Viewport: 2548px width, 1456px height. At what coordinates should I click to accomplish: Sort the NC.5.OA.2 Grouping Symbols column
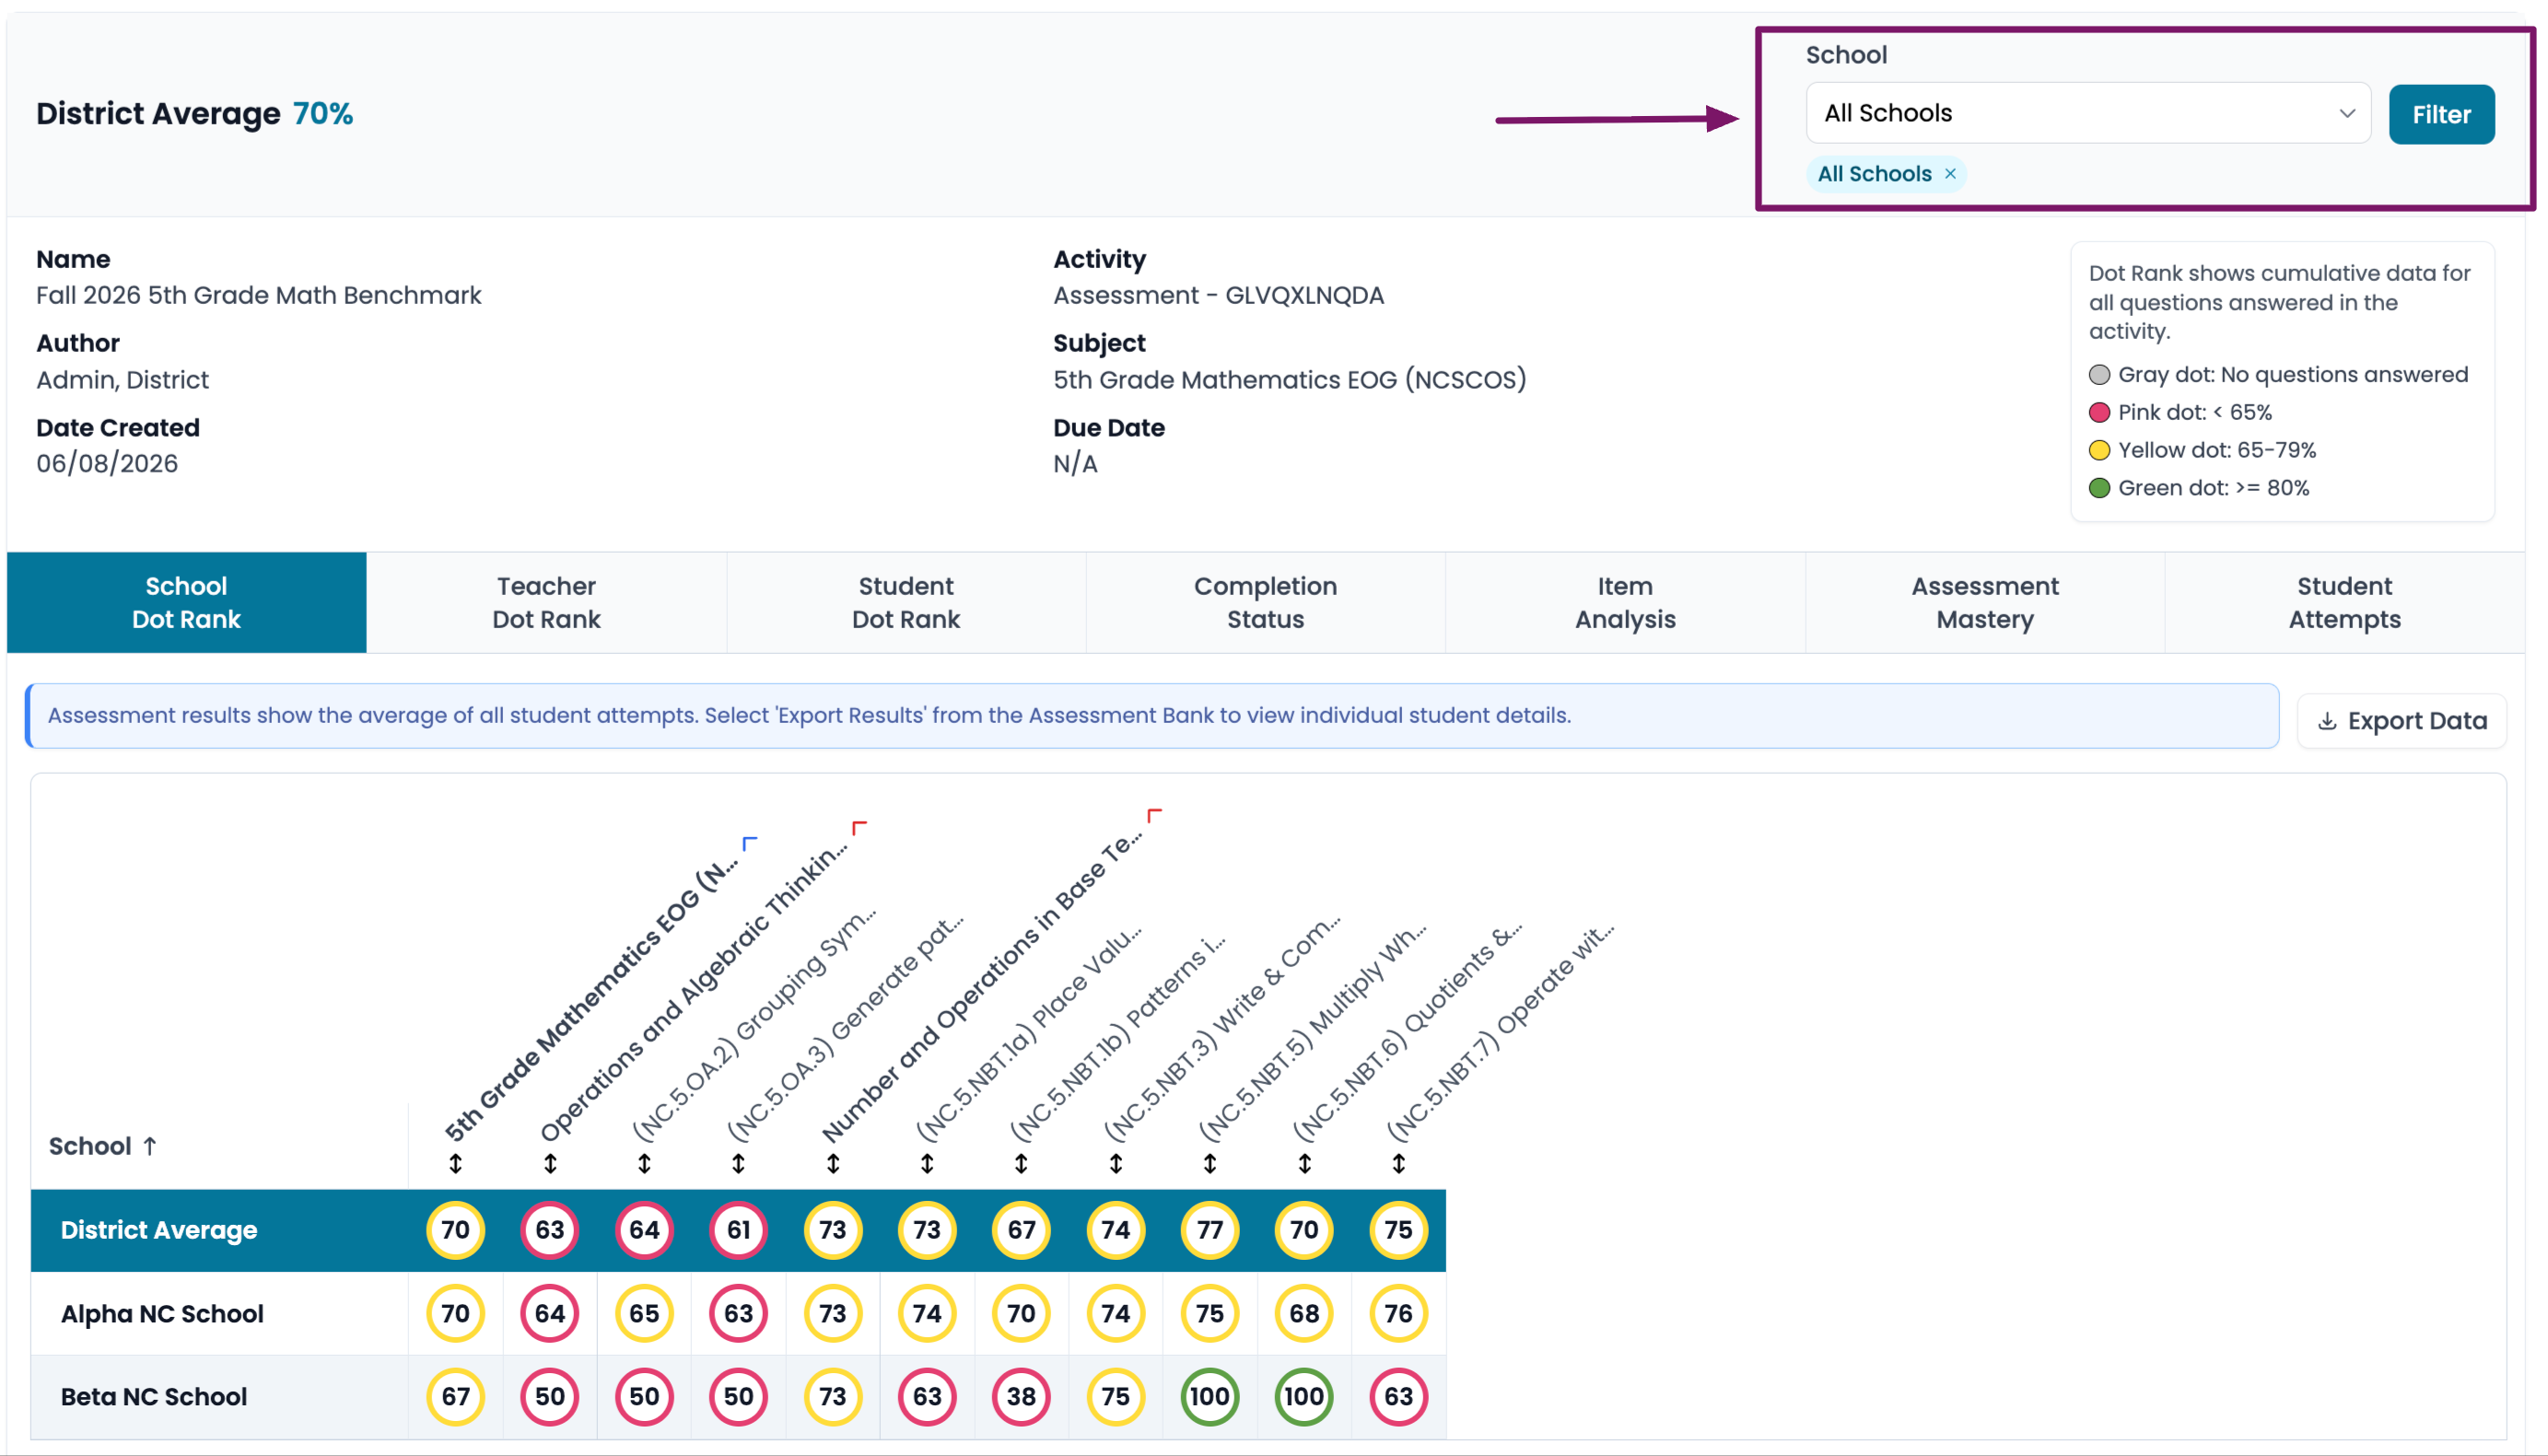pos(644,1164)
